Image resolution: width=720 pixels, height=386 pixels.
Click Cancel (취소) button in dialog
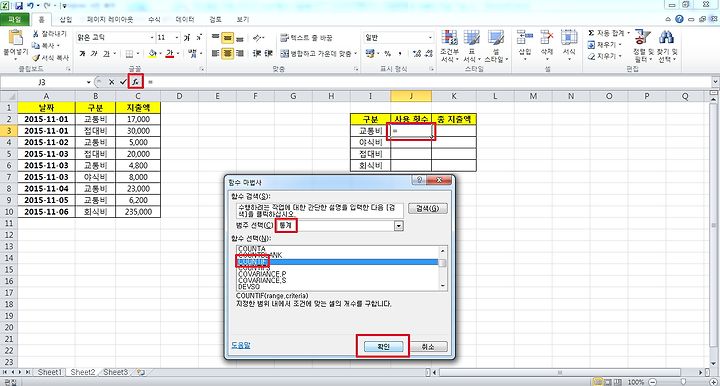pos(428,347)
